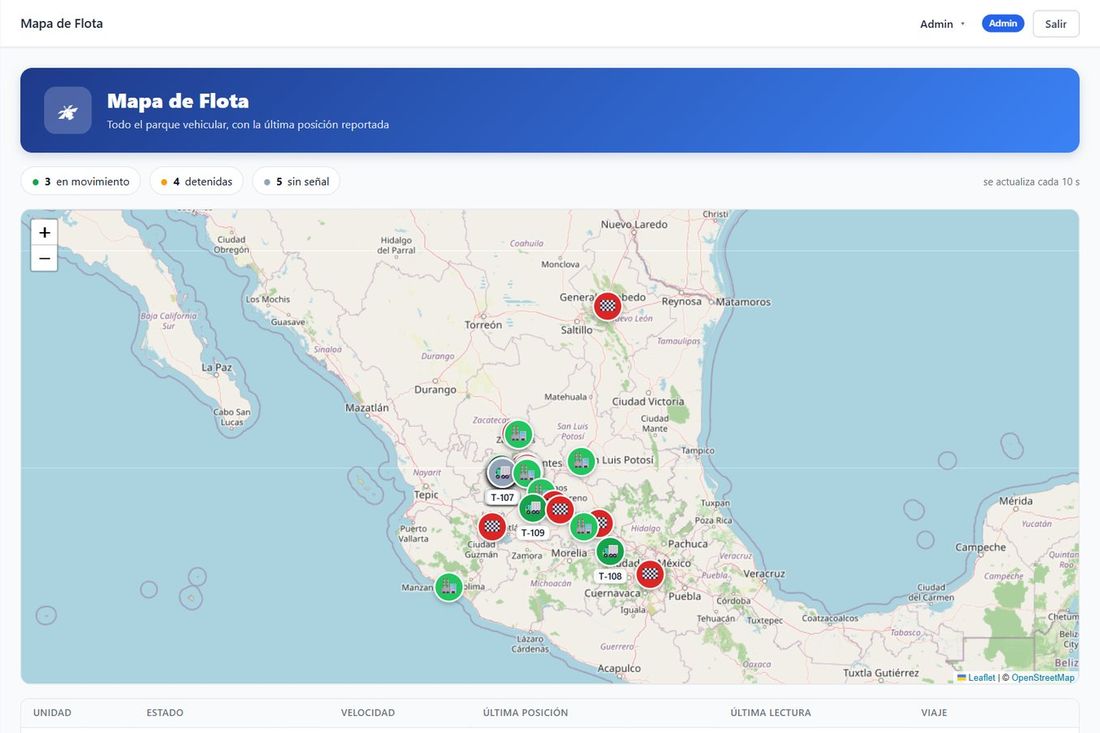Click the T-107 map label
Image resolution: width=1100 pixels, height=733 pixels.
502,497
